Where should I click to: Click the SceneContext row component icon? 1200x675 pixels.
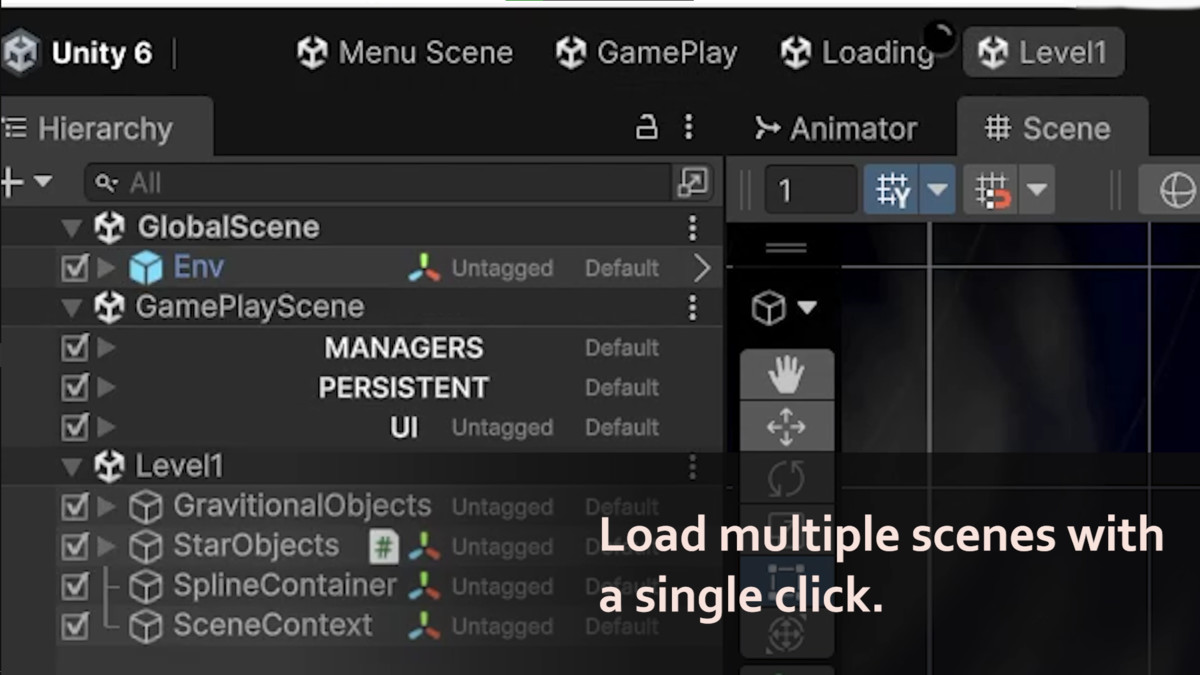[x=424, y=627]
